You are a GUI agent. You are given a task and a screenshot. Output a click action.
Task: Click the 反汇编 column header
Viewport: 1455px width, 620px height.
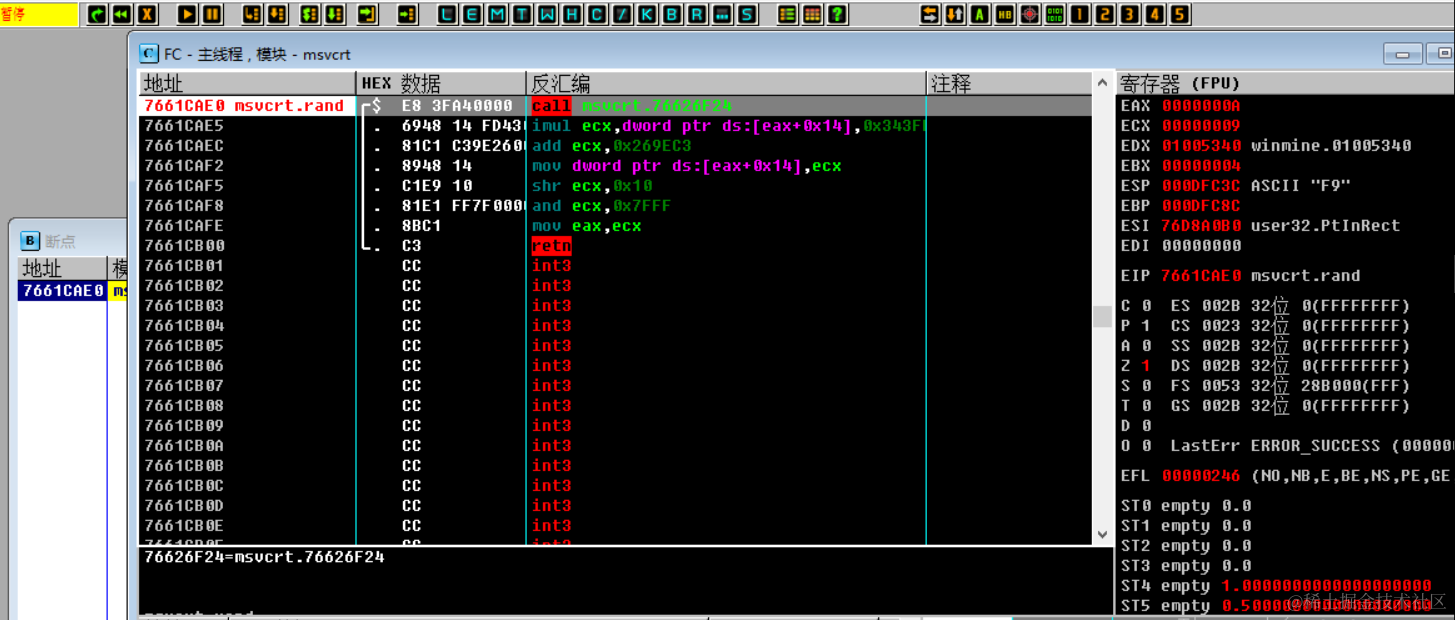tap(726, 83)
